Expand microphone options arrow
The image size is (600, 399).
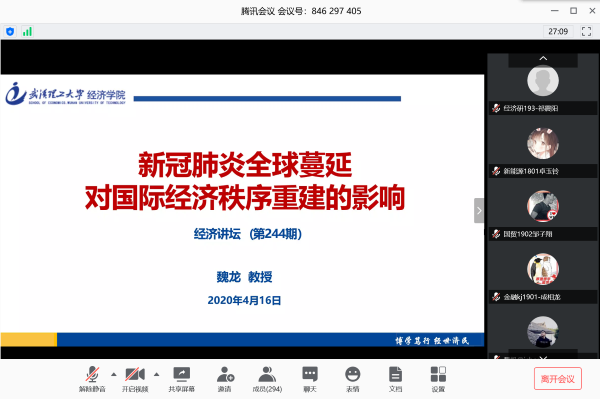114,374
